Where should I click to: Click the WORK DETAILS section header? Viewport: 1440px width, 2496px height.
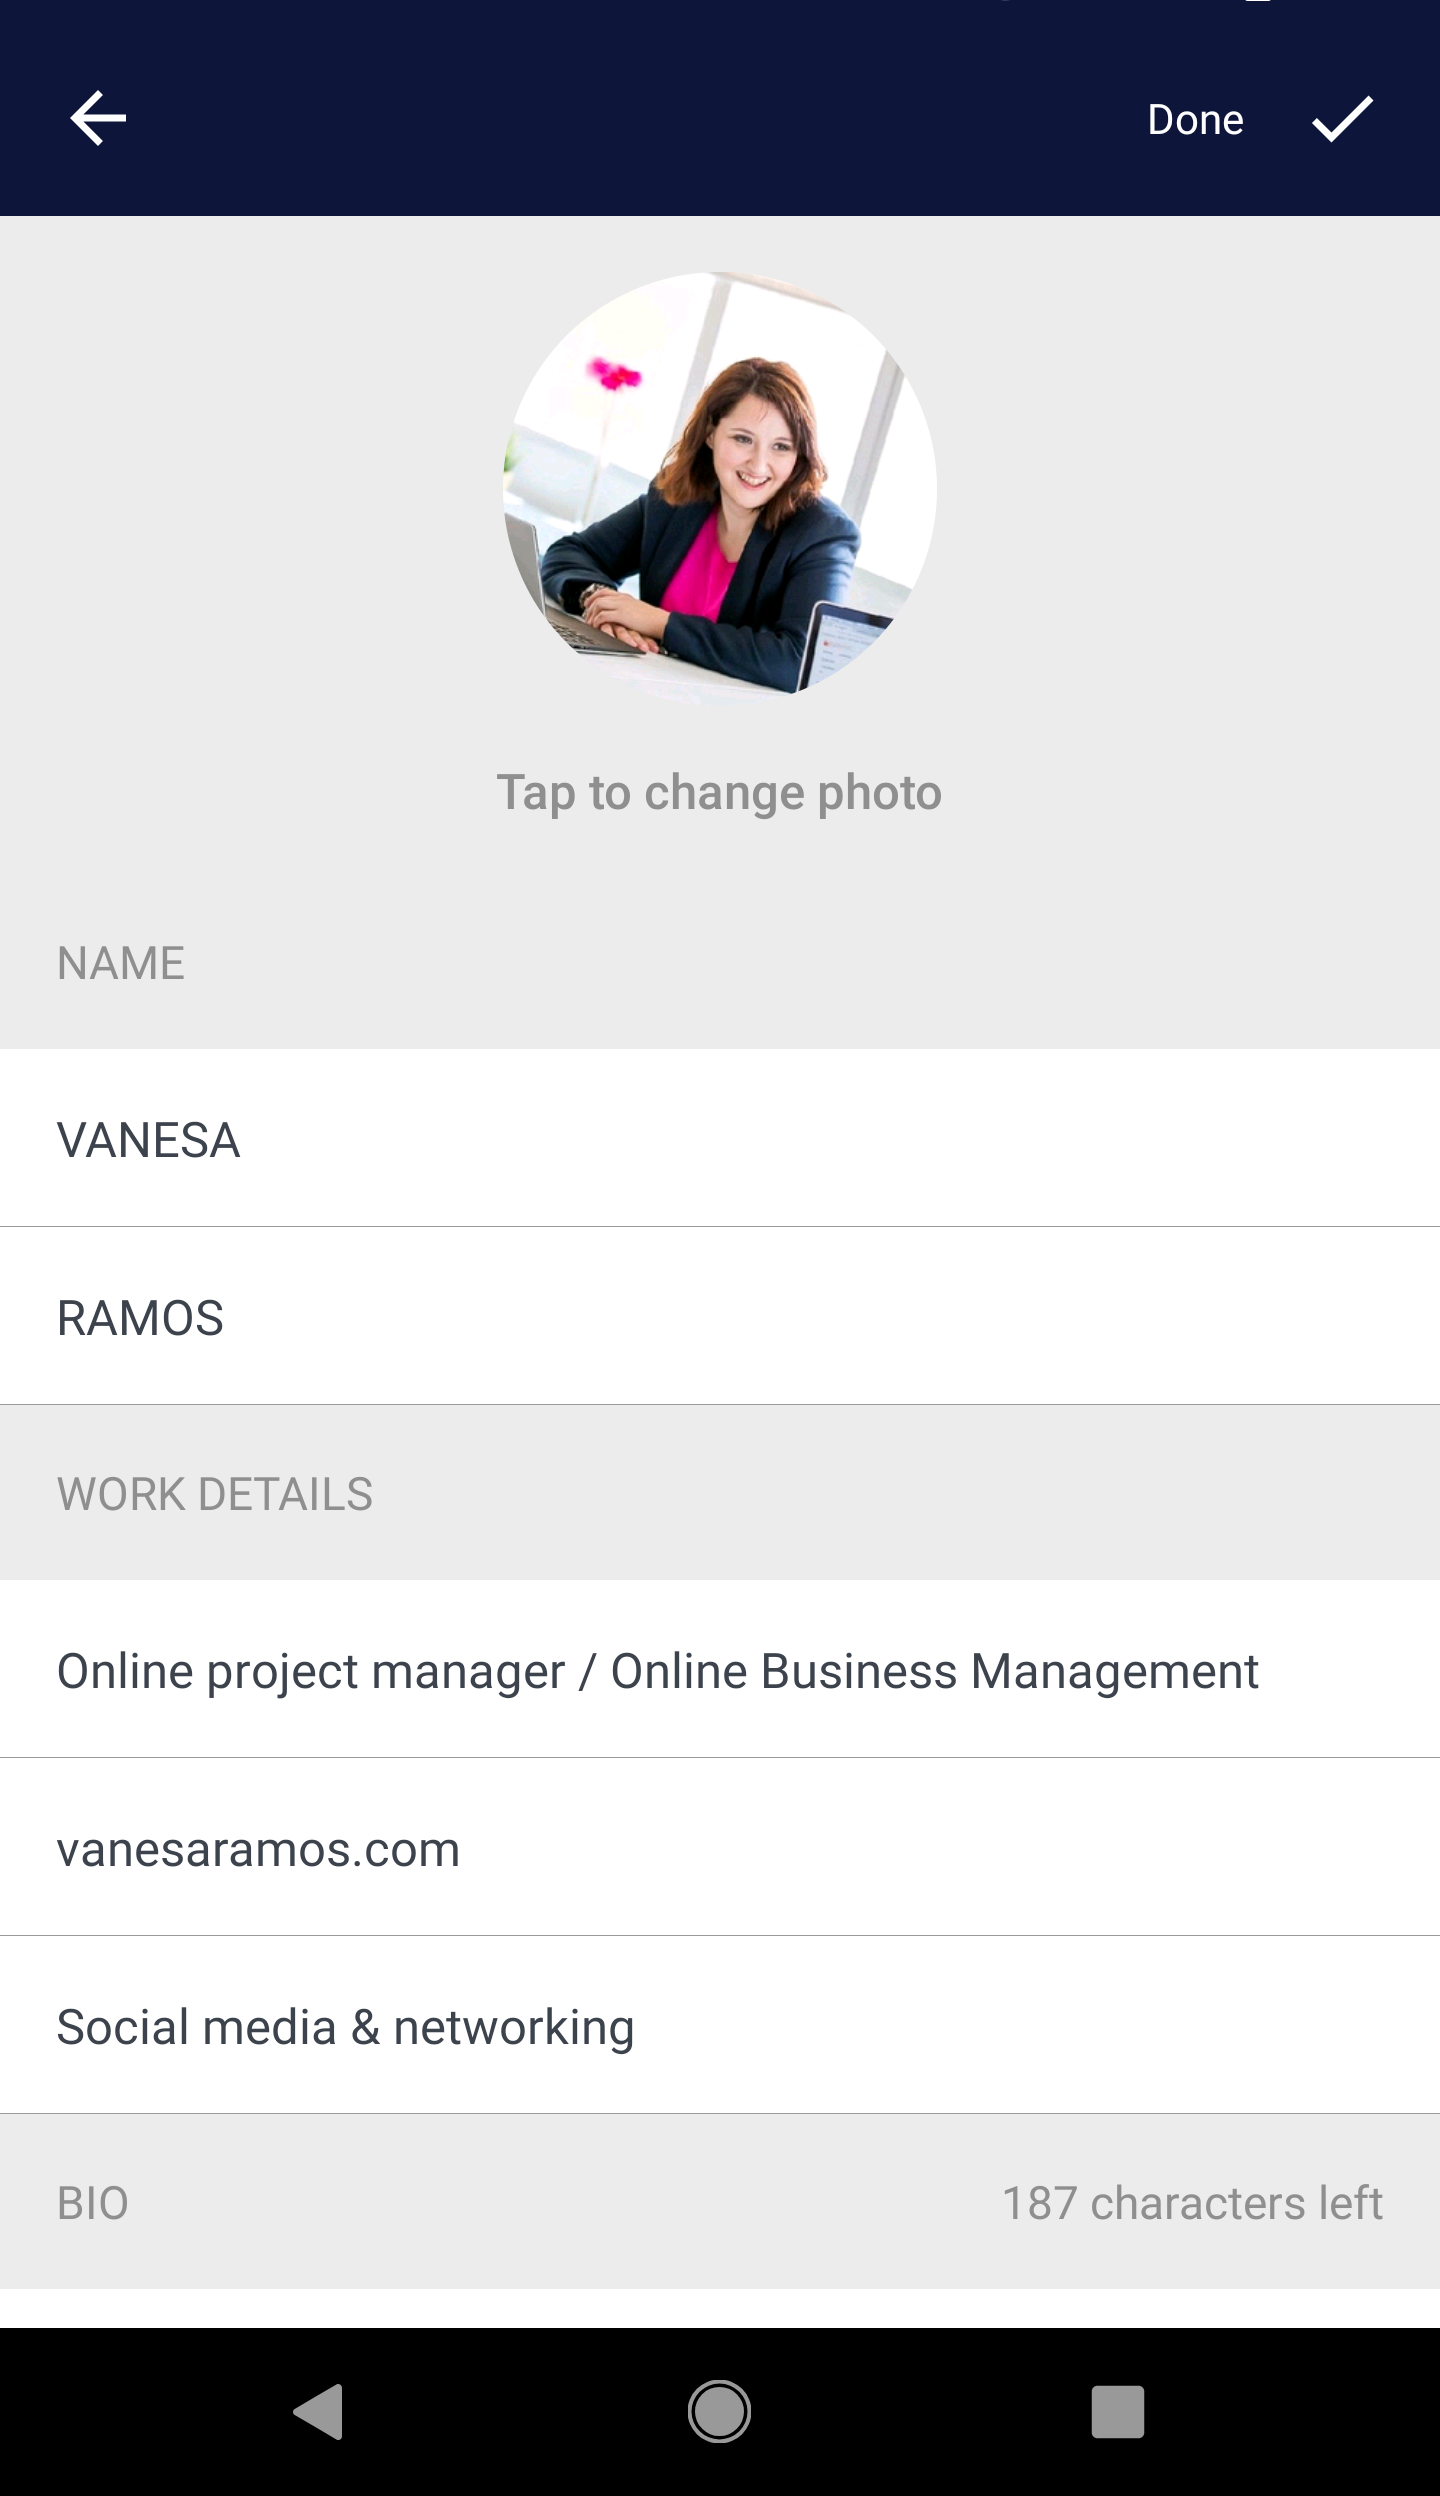(215, 1494)
